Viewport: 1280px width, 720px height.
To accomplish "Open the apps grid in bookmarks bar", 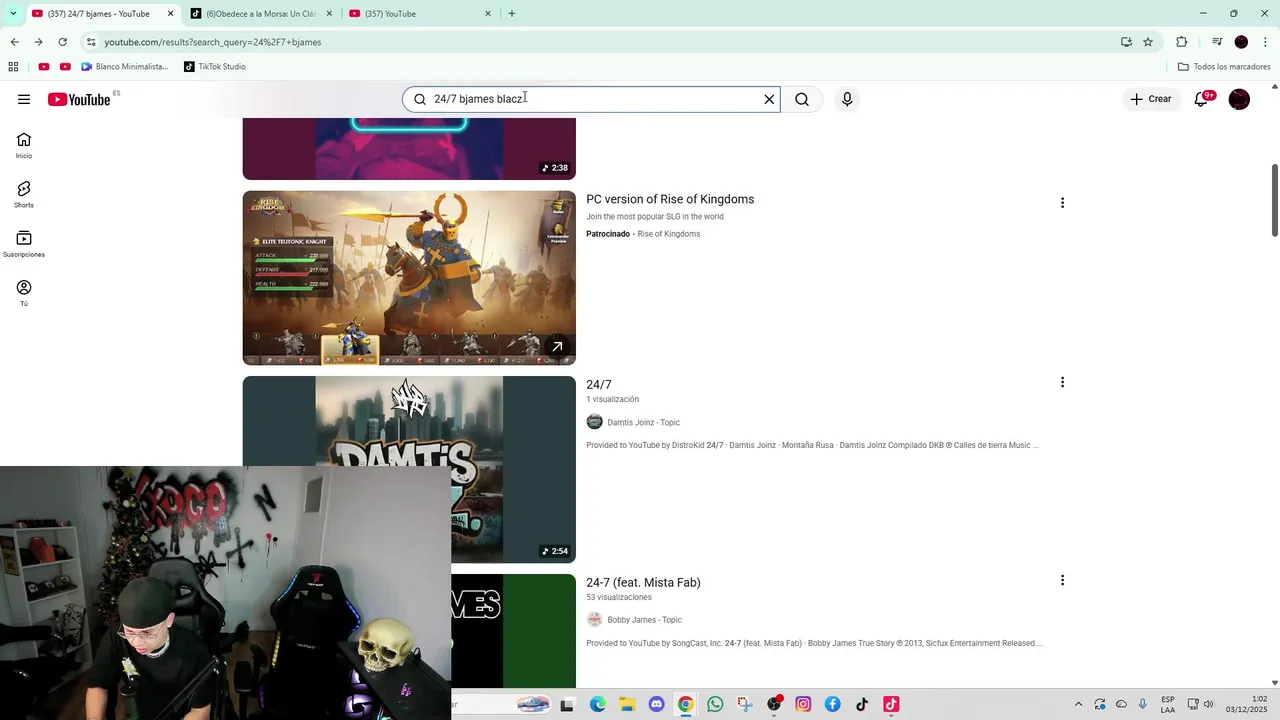I will pyautogui.click(x=13, y=67).
